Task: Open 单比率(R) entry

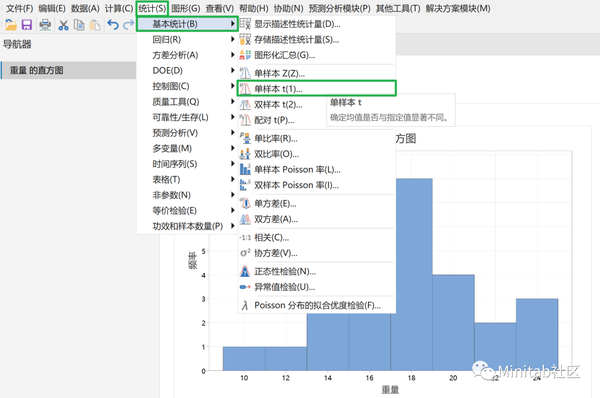Action: coord(317,138)
